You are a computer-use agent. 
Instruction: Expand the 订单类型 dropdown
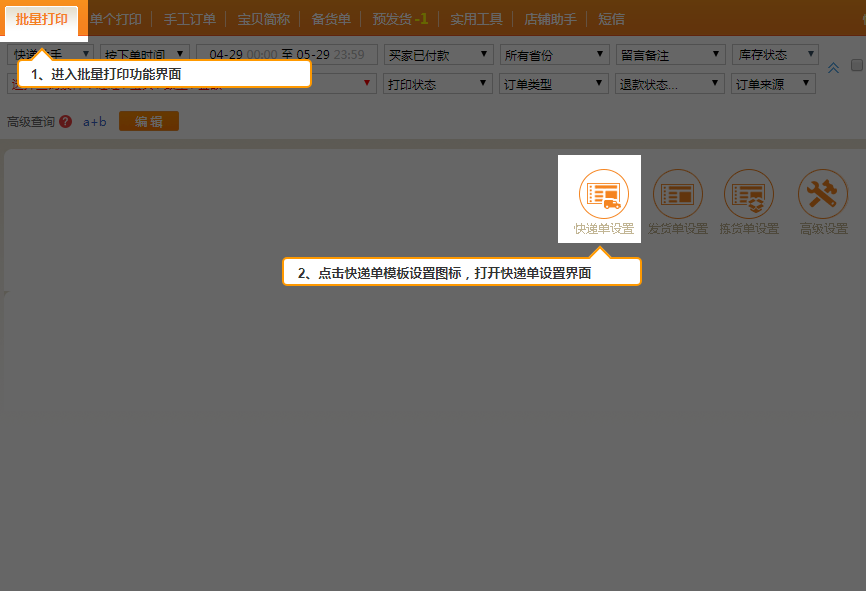tap(555, 85)
